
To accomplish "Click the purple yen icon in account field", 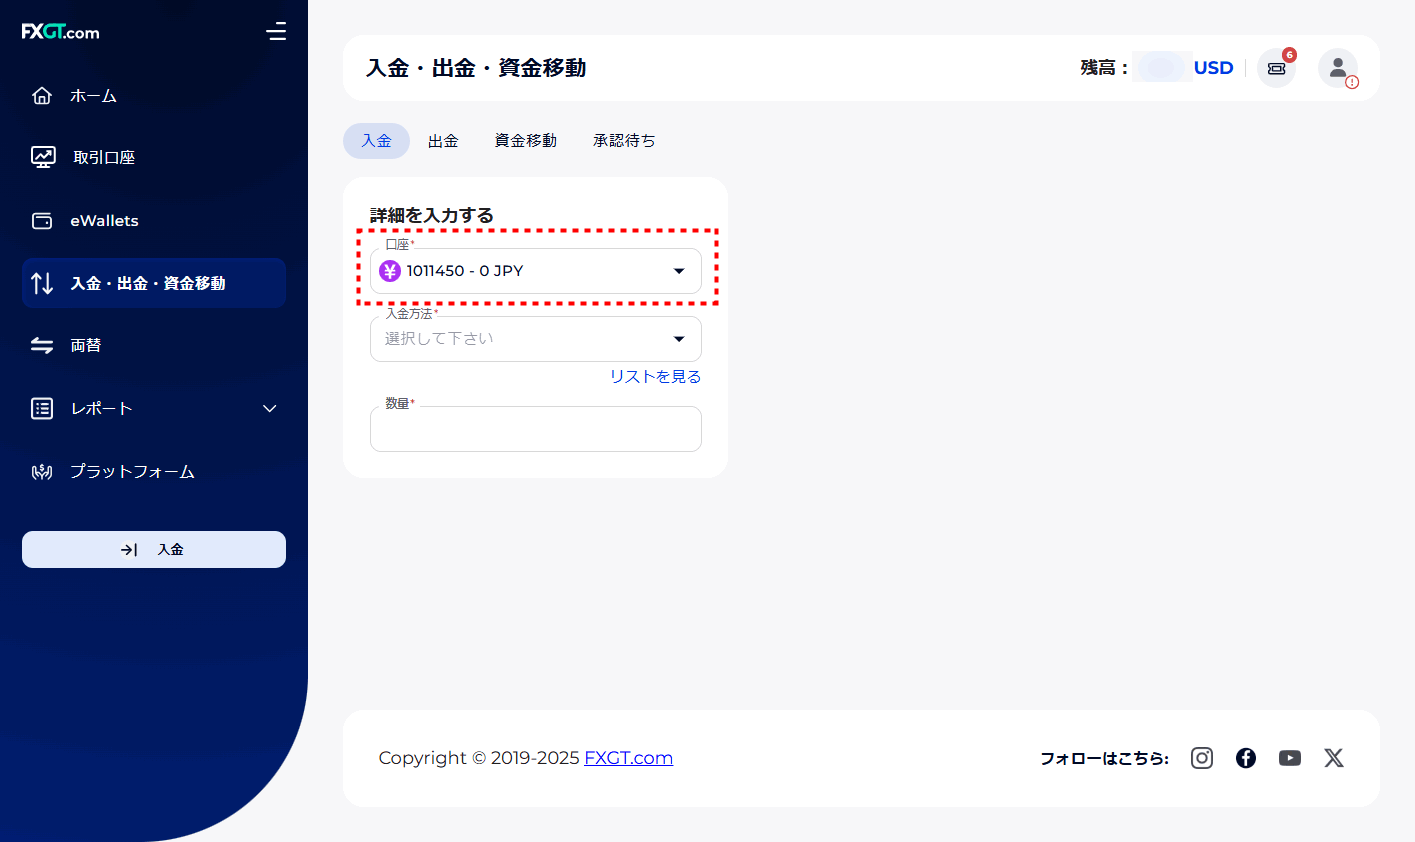I will tap(390, 271).
